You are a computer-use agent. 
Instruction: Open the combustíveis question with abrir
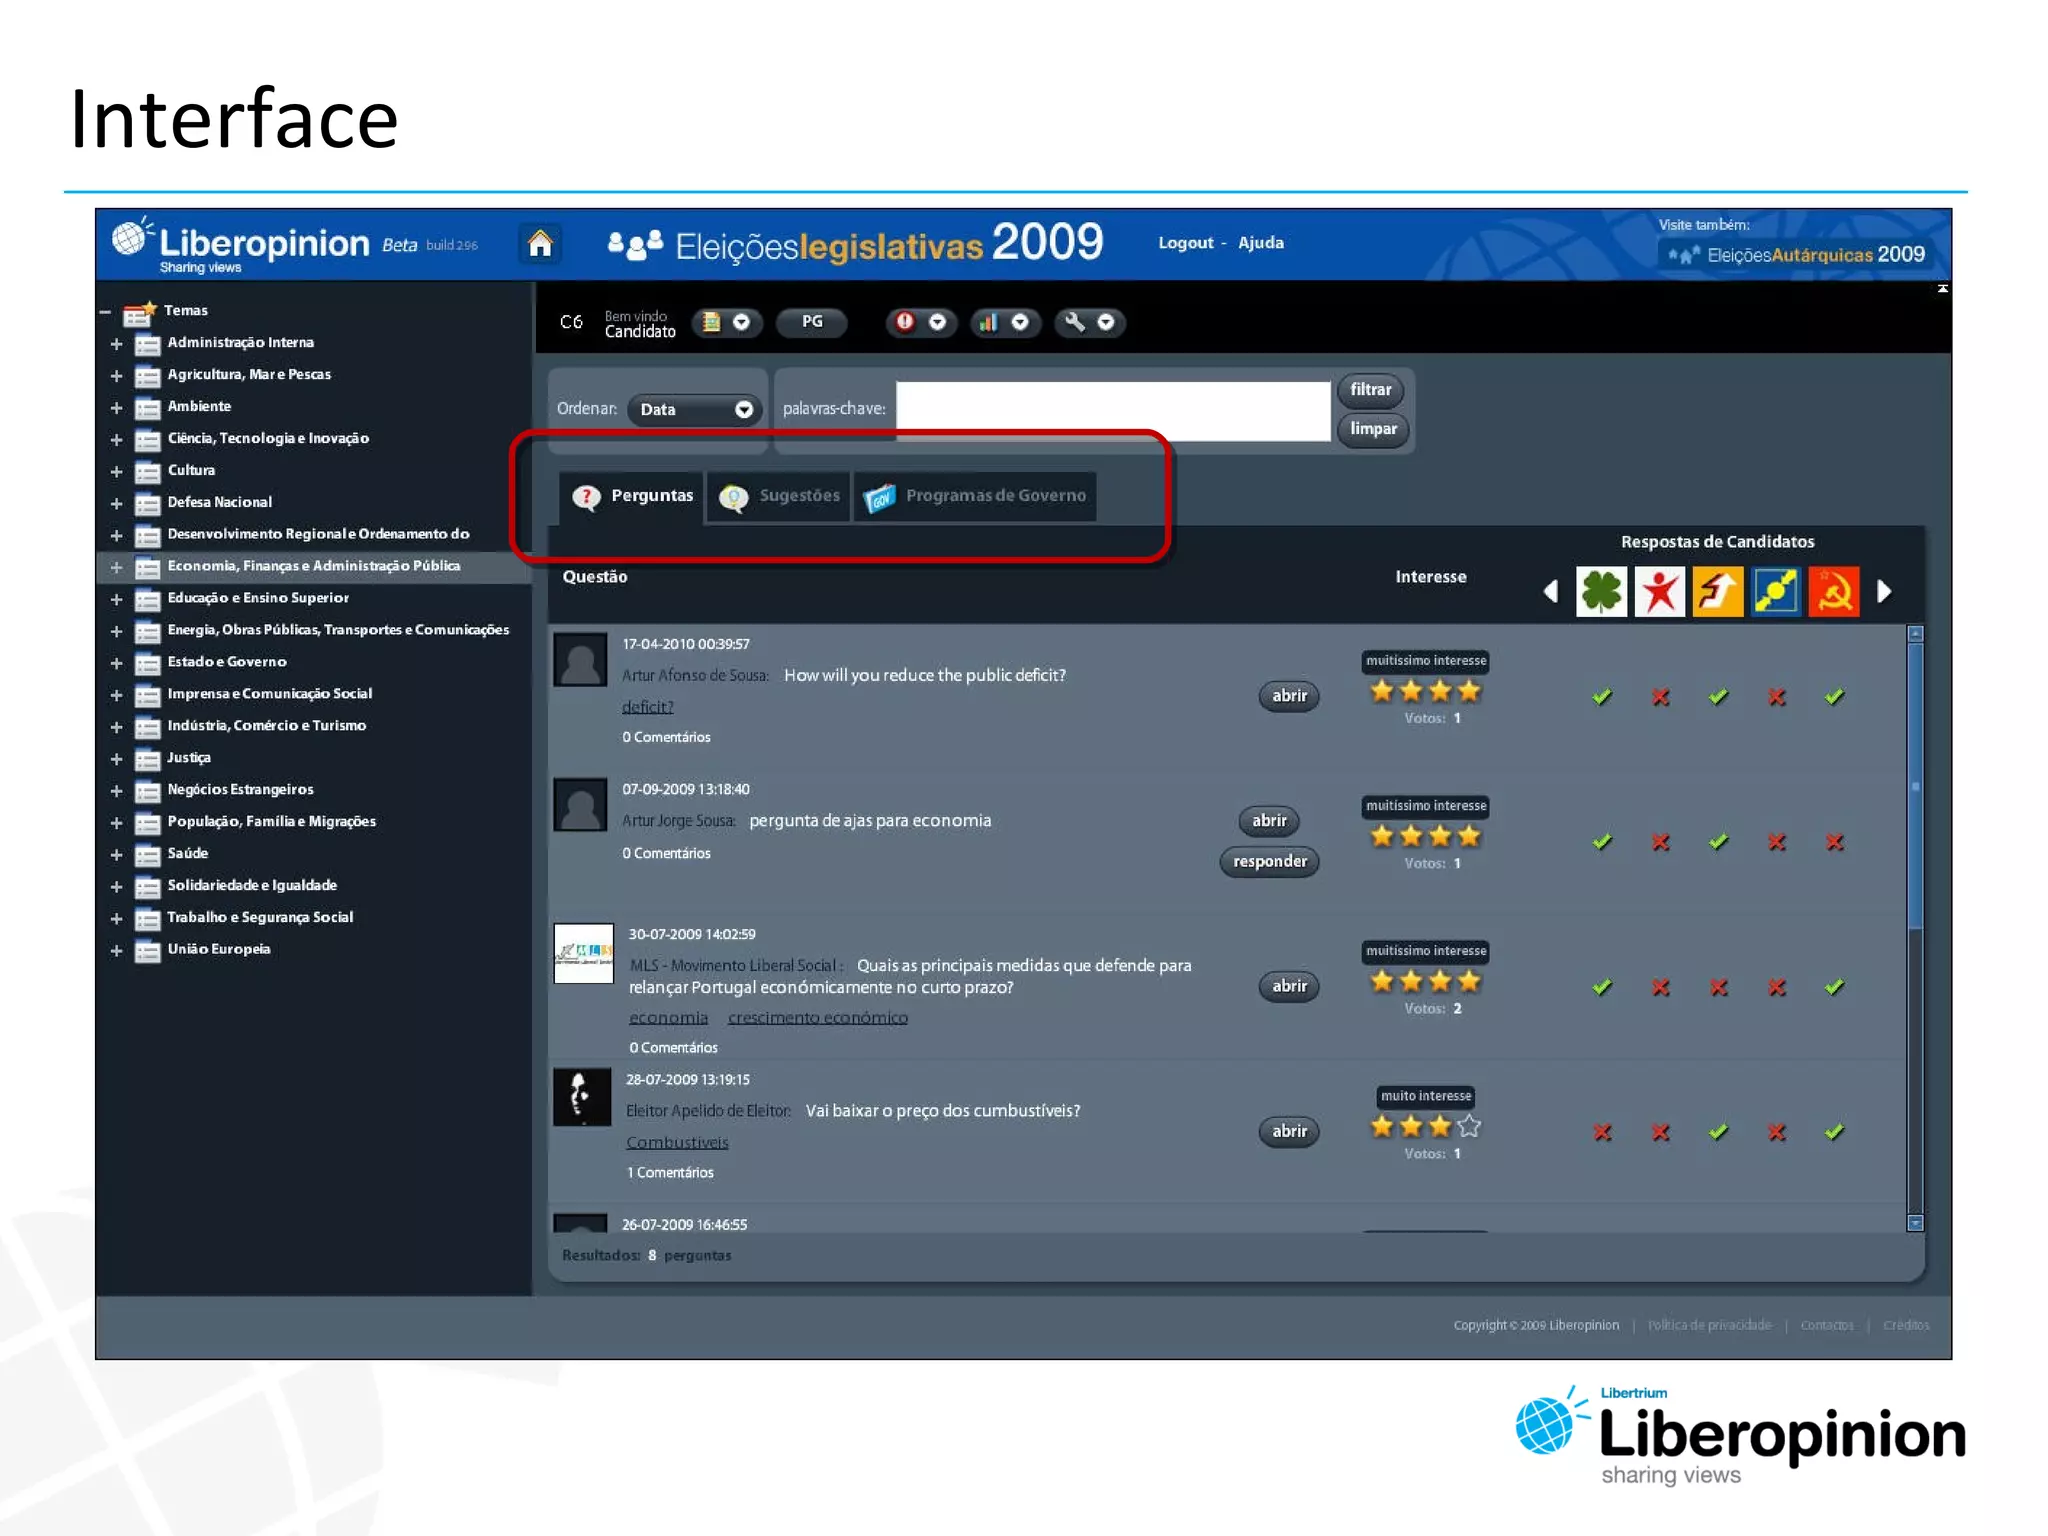tap(1289, 1132)
